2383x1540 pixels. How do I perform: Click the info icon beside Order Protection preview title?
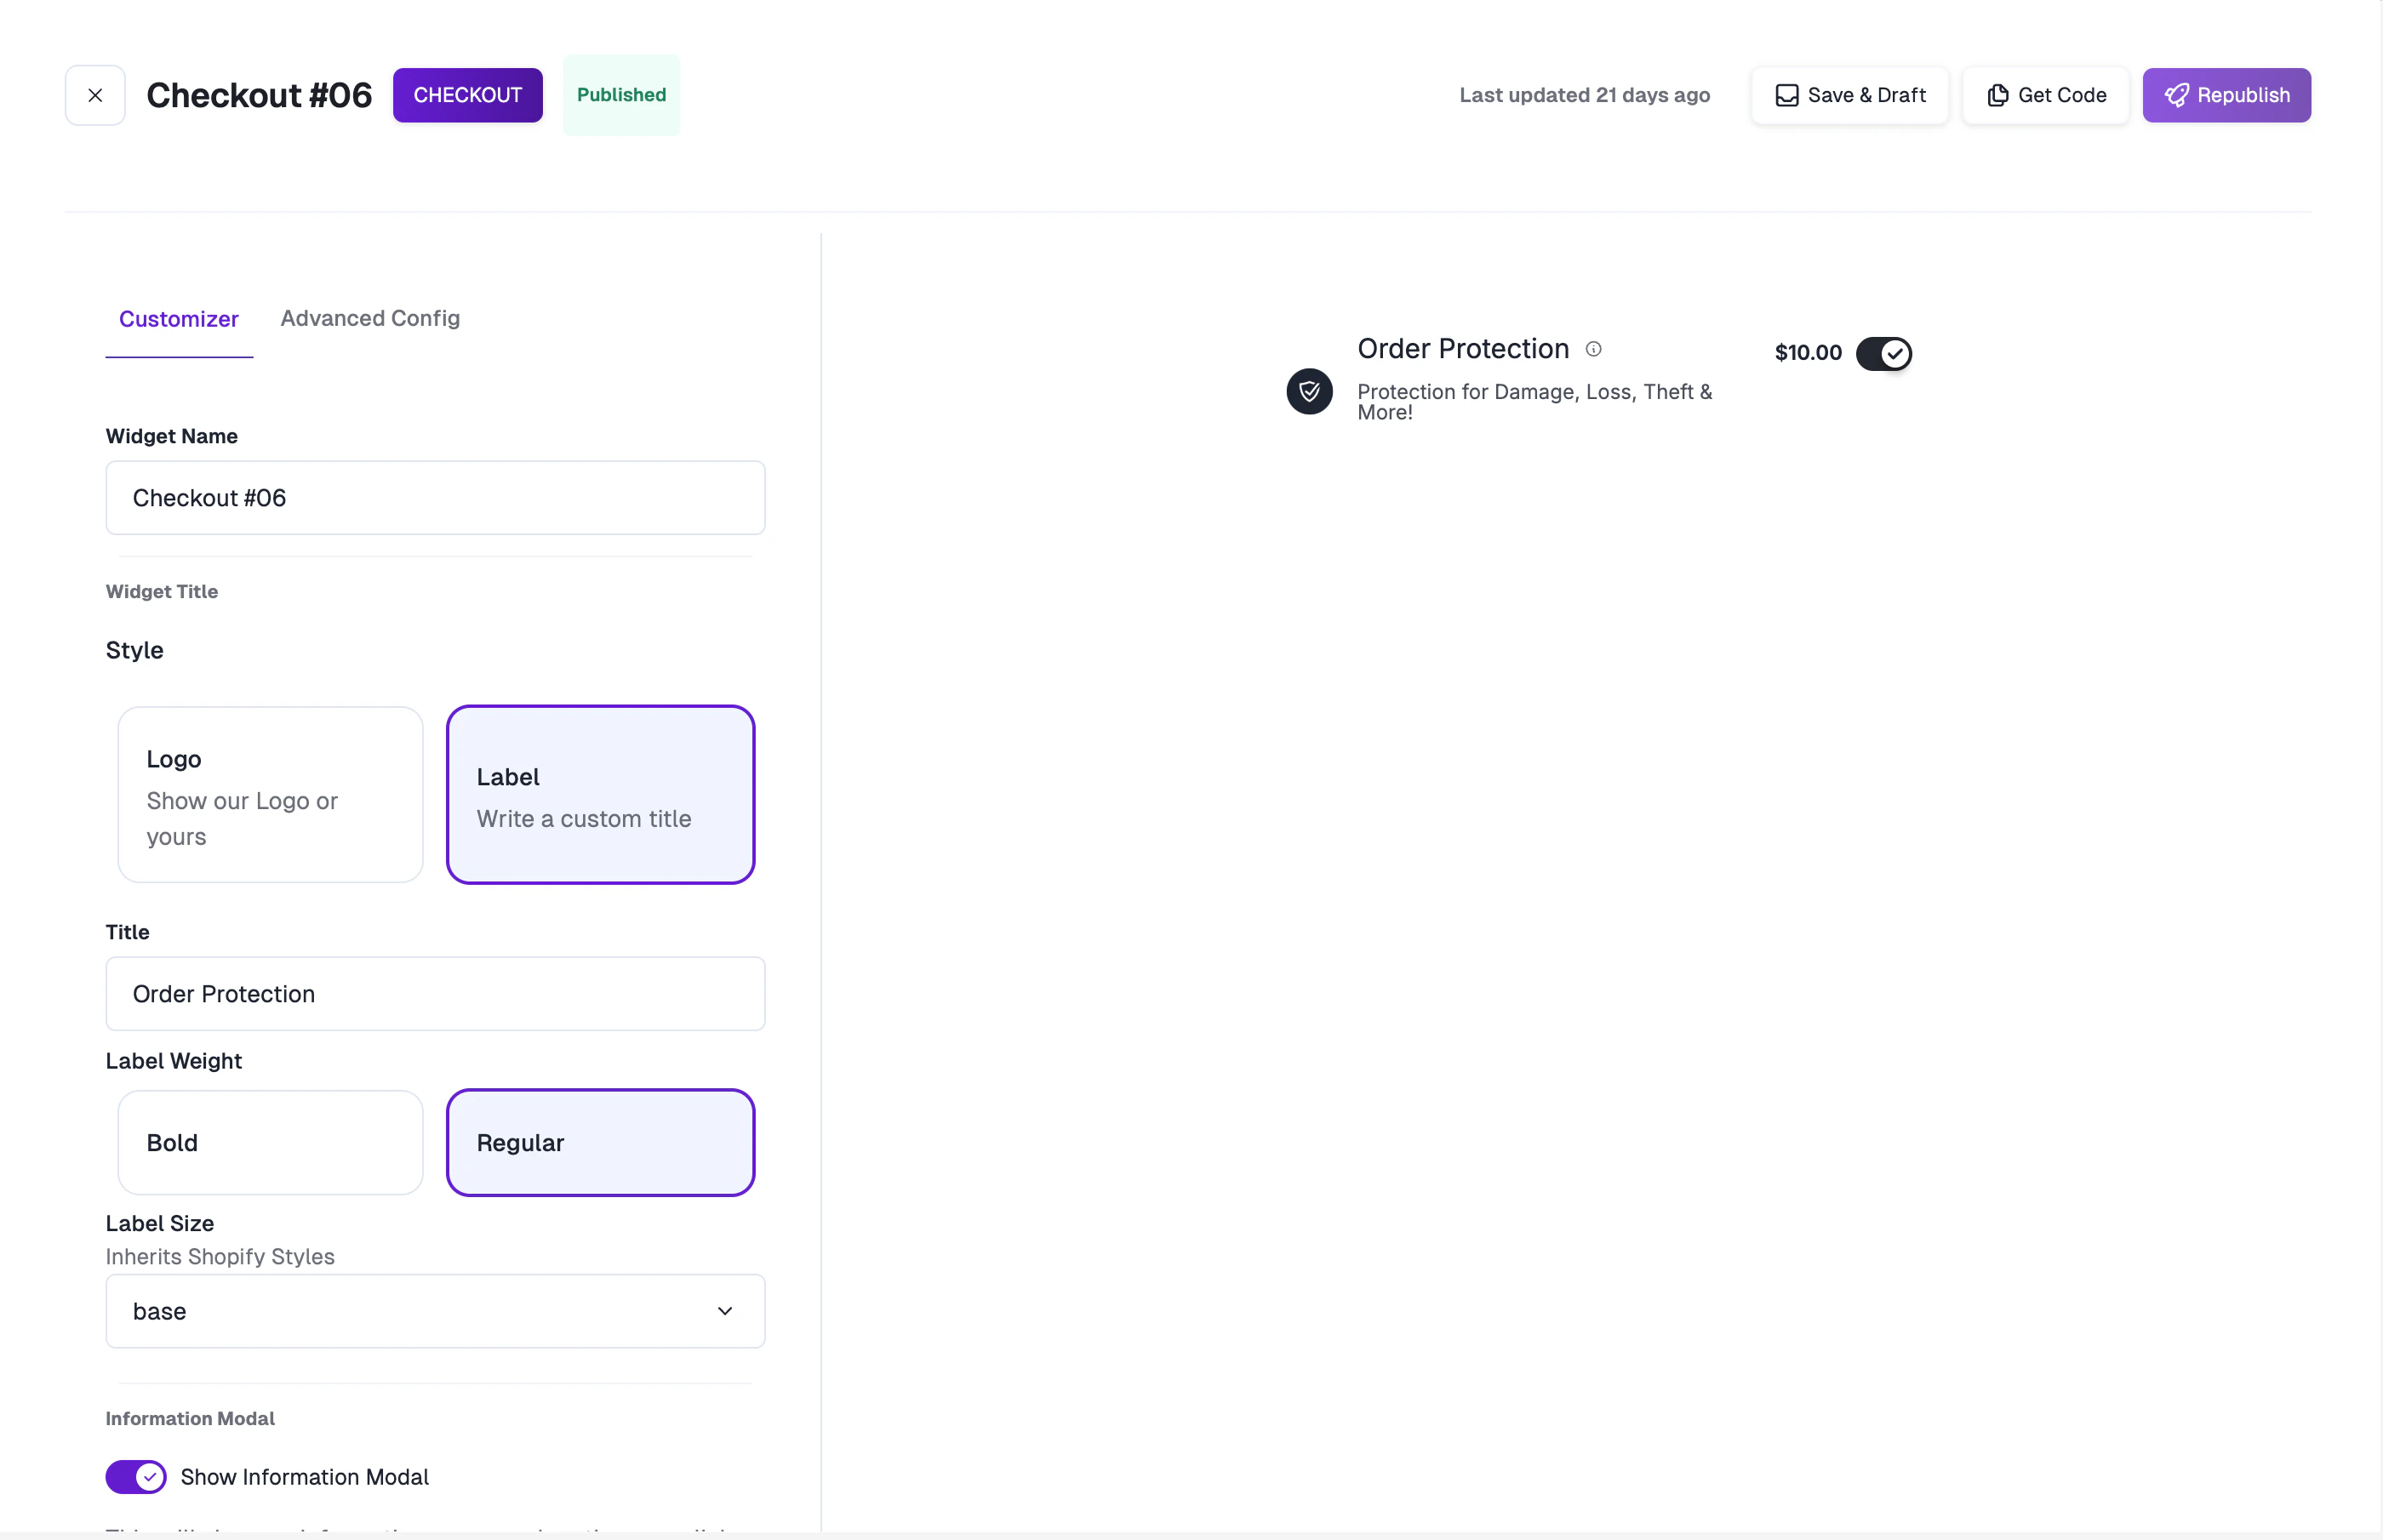[1594, 348]
